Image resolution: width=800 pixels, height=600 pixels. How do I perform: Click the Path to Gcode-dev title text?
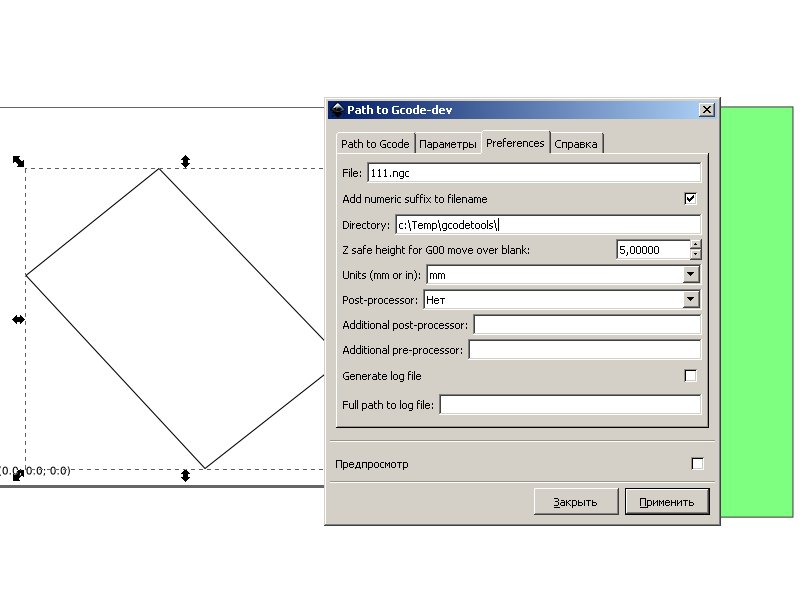tap(399, 110)
